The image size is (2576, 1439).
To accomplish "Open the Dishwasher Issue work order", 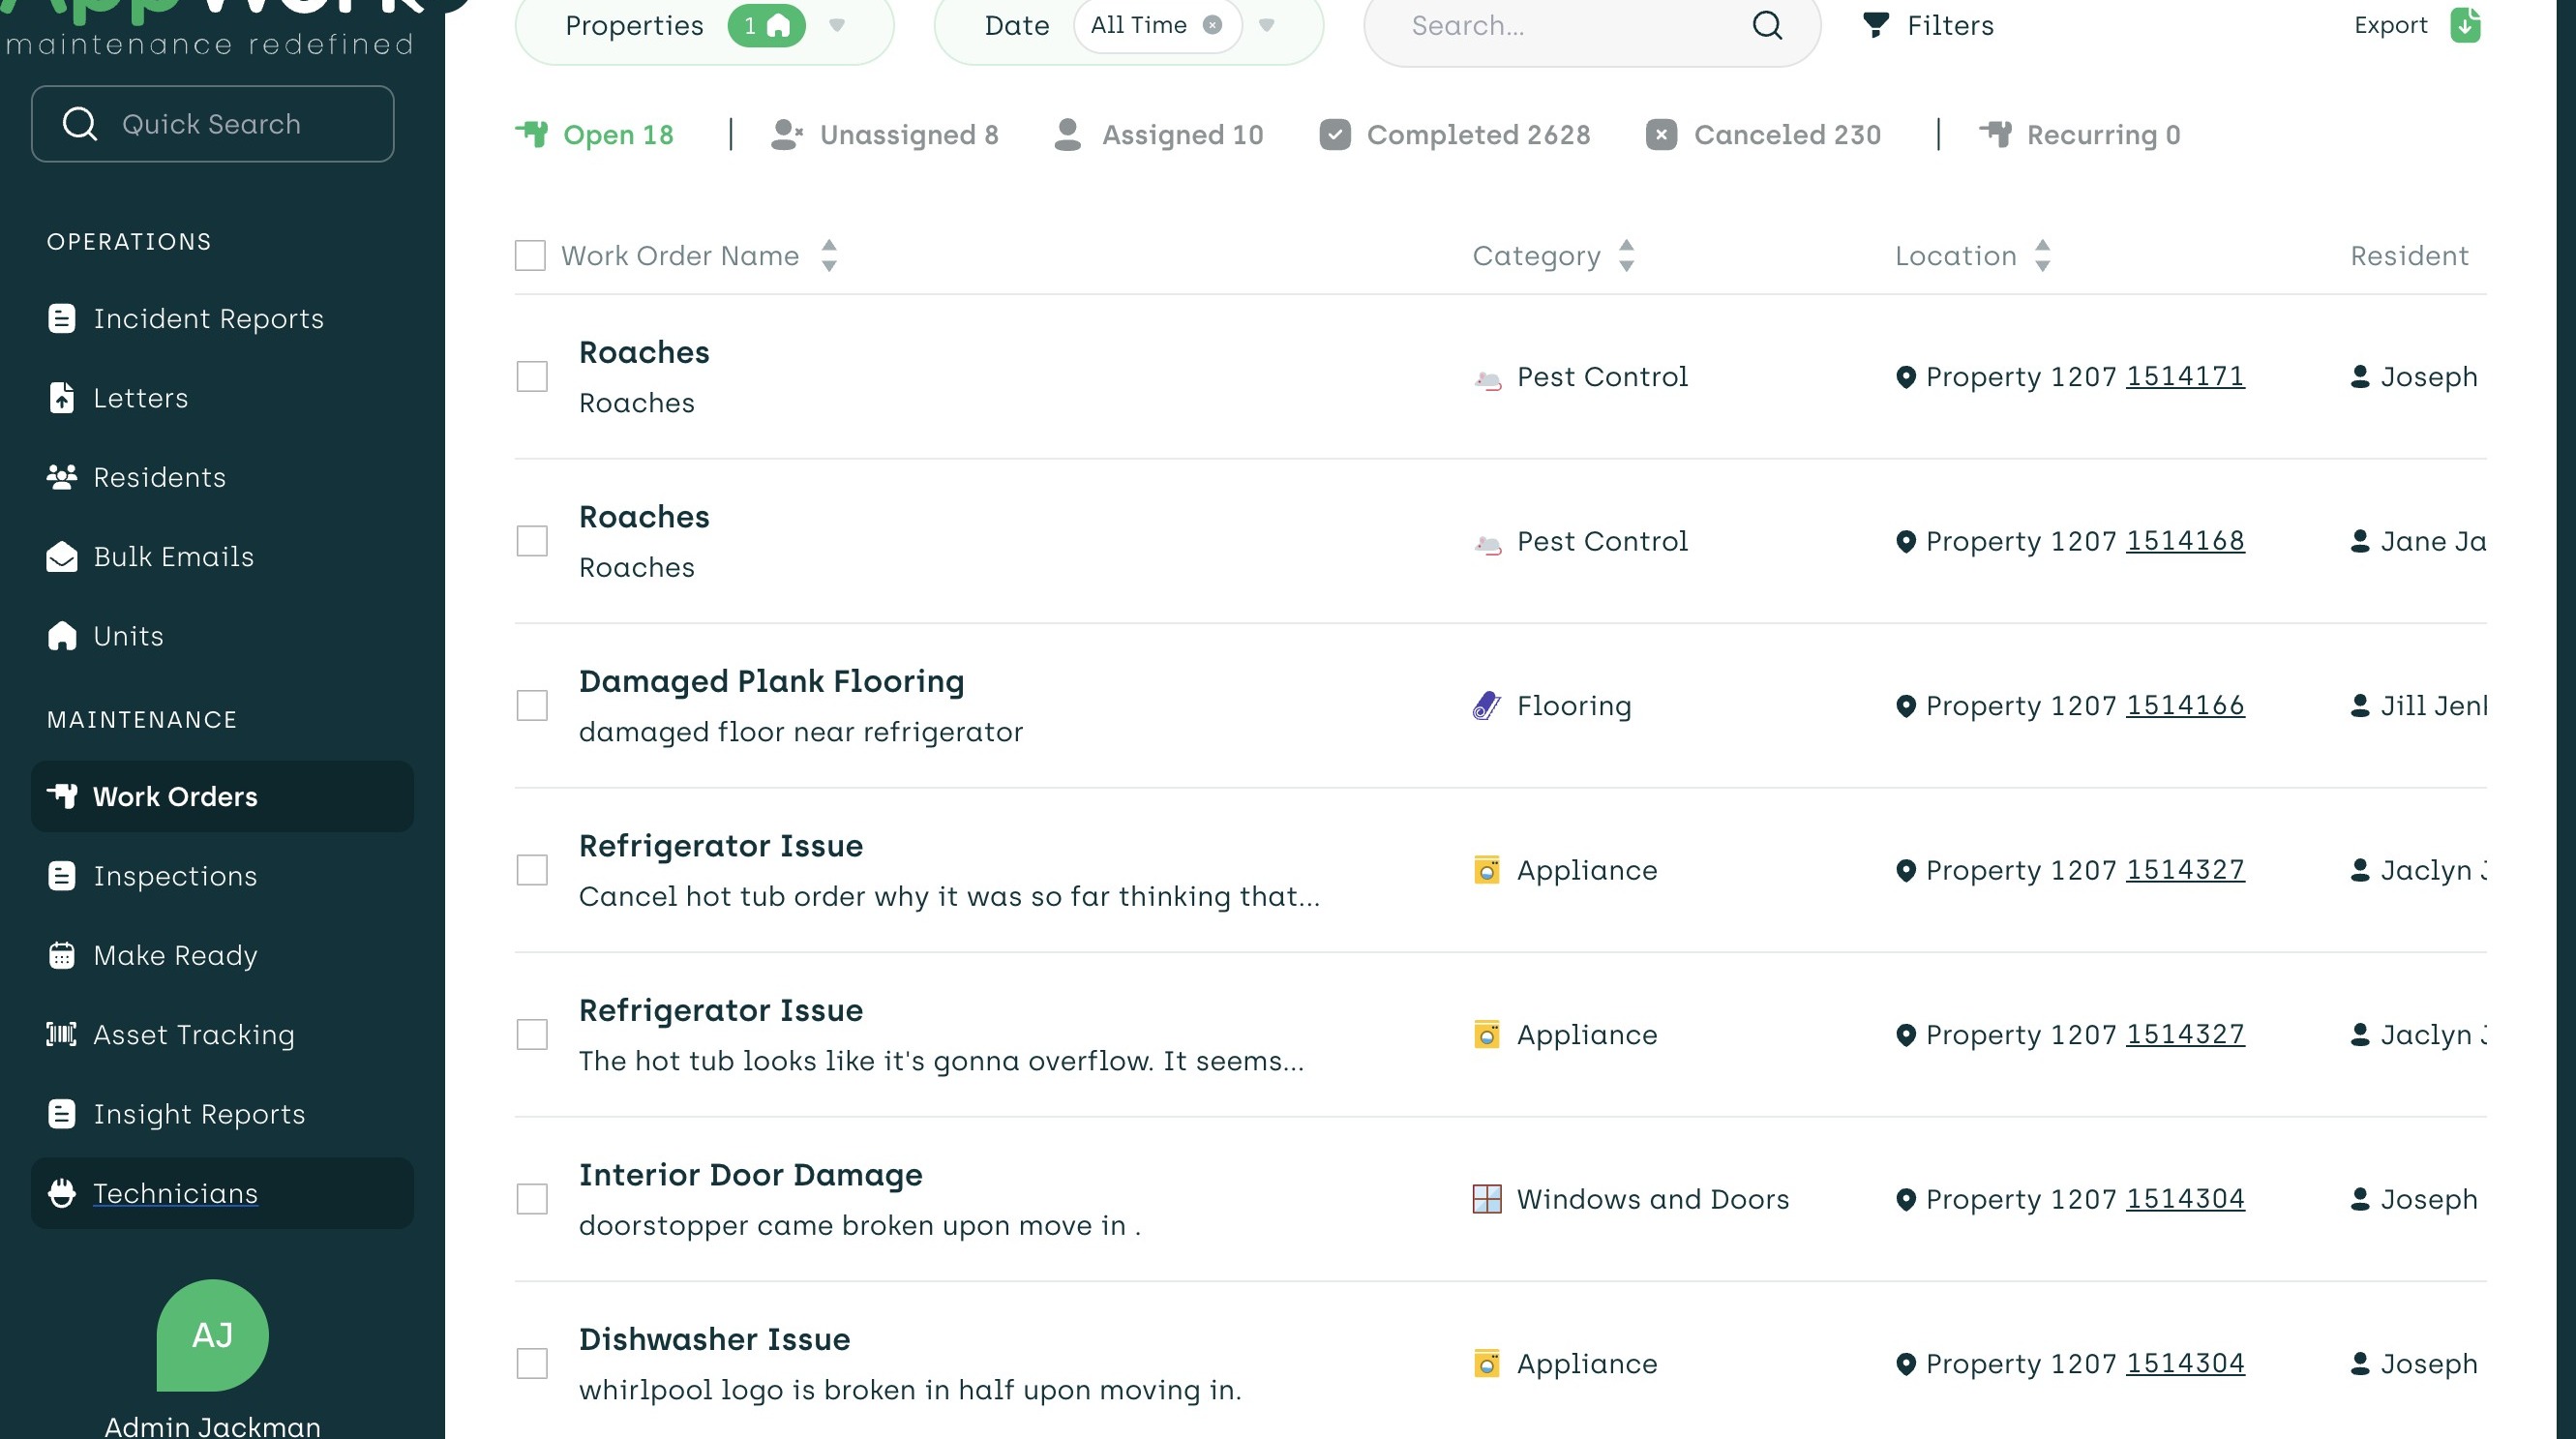I will (x=714, y=1339).
